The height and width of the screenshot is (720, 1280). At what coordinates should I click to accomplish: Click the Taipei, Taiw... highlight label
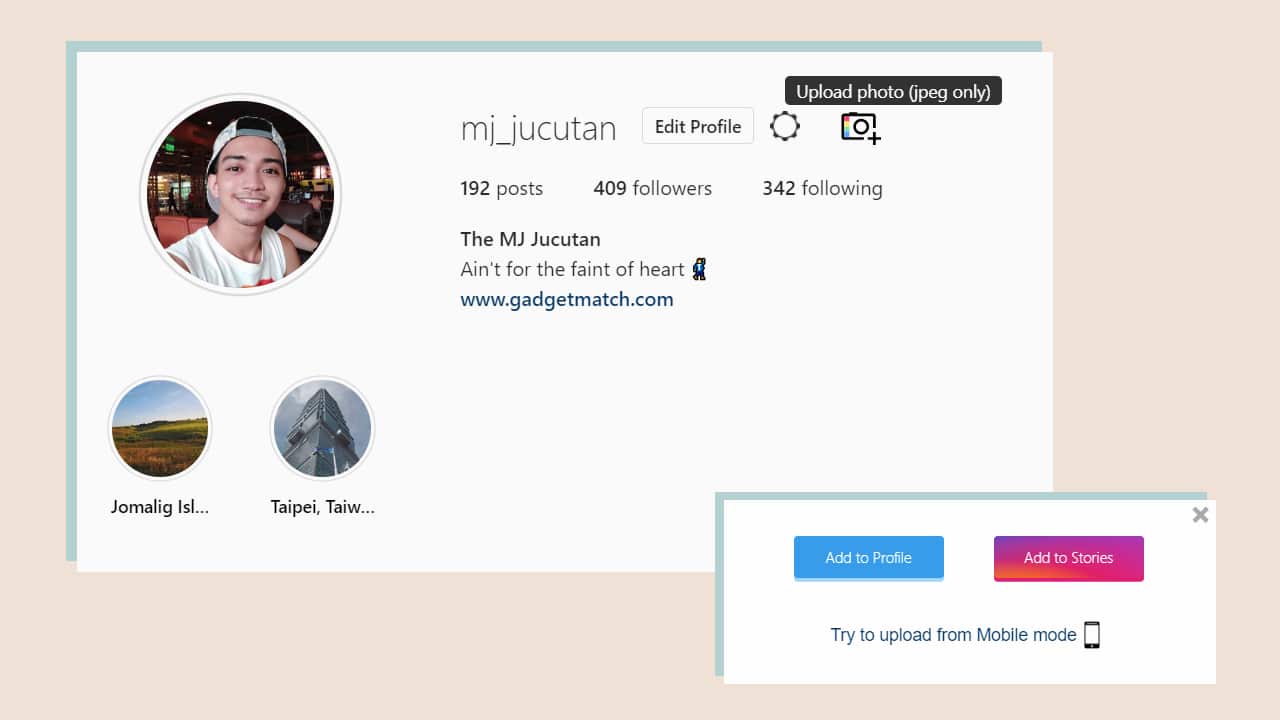[322, 507]
